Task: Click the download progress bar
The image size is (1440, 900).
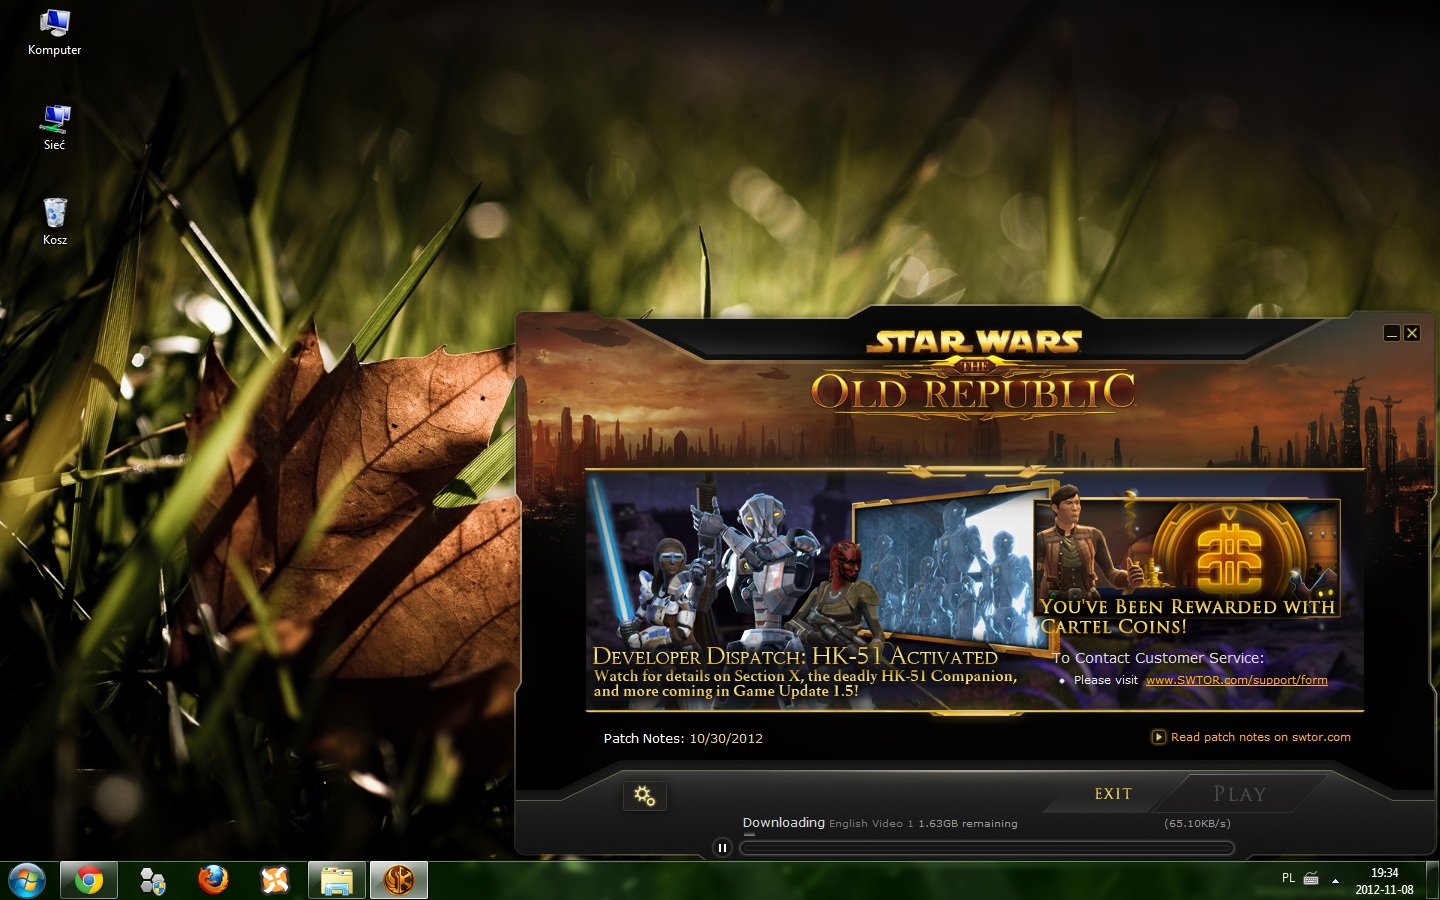Action: [986, 848]
